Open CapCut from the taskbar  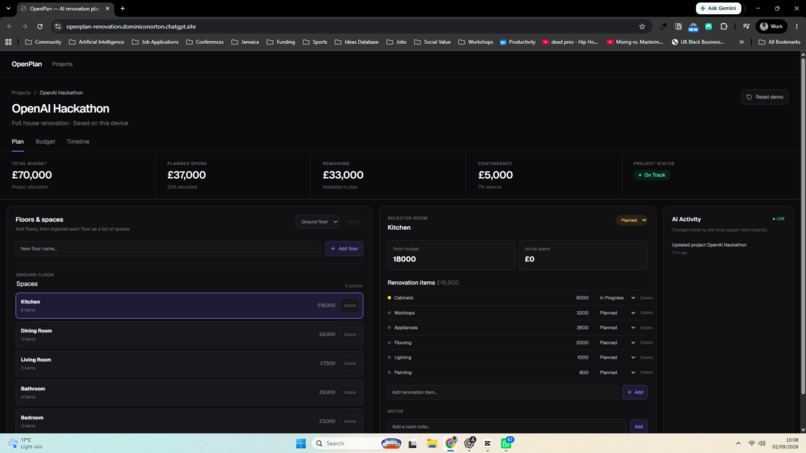[x=487, y=443]
